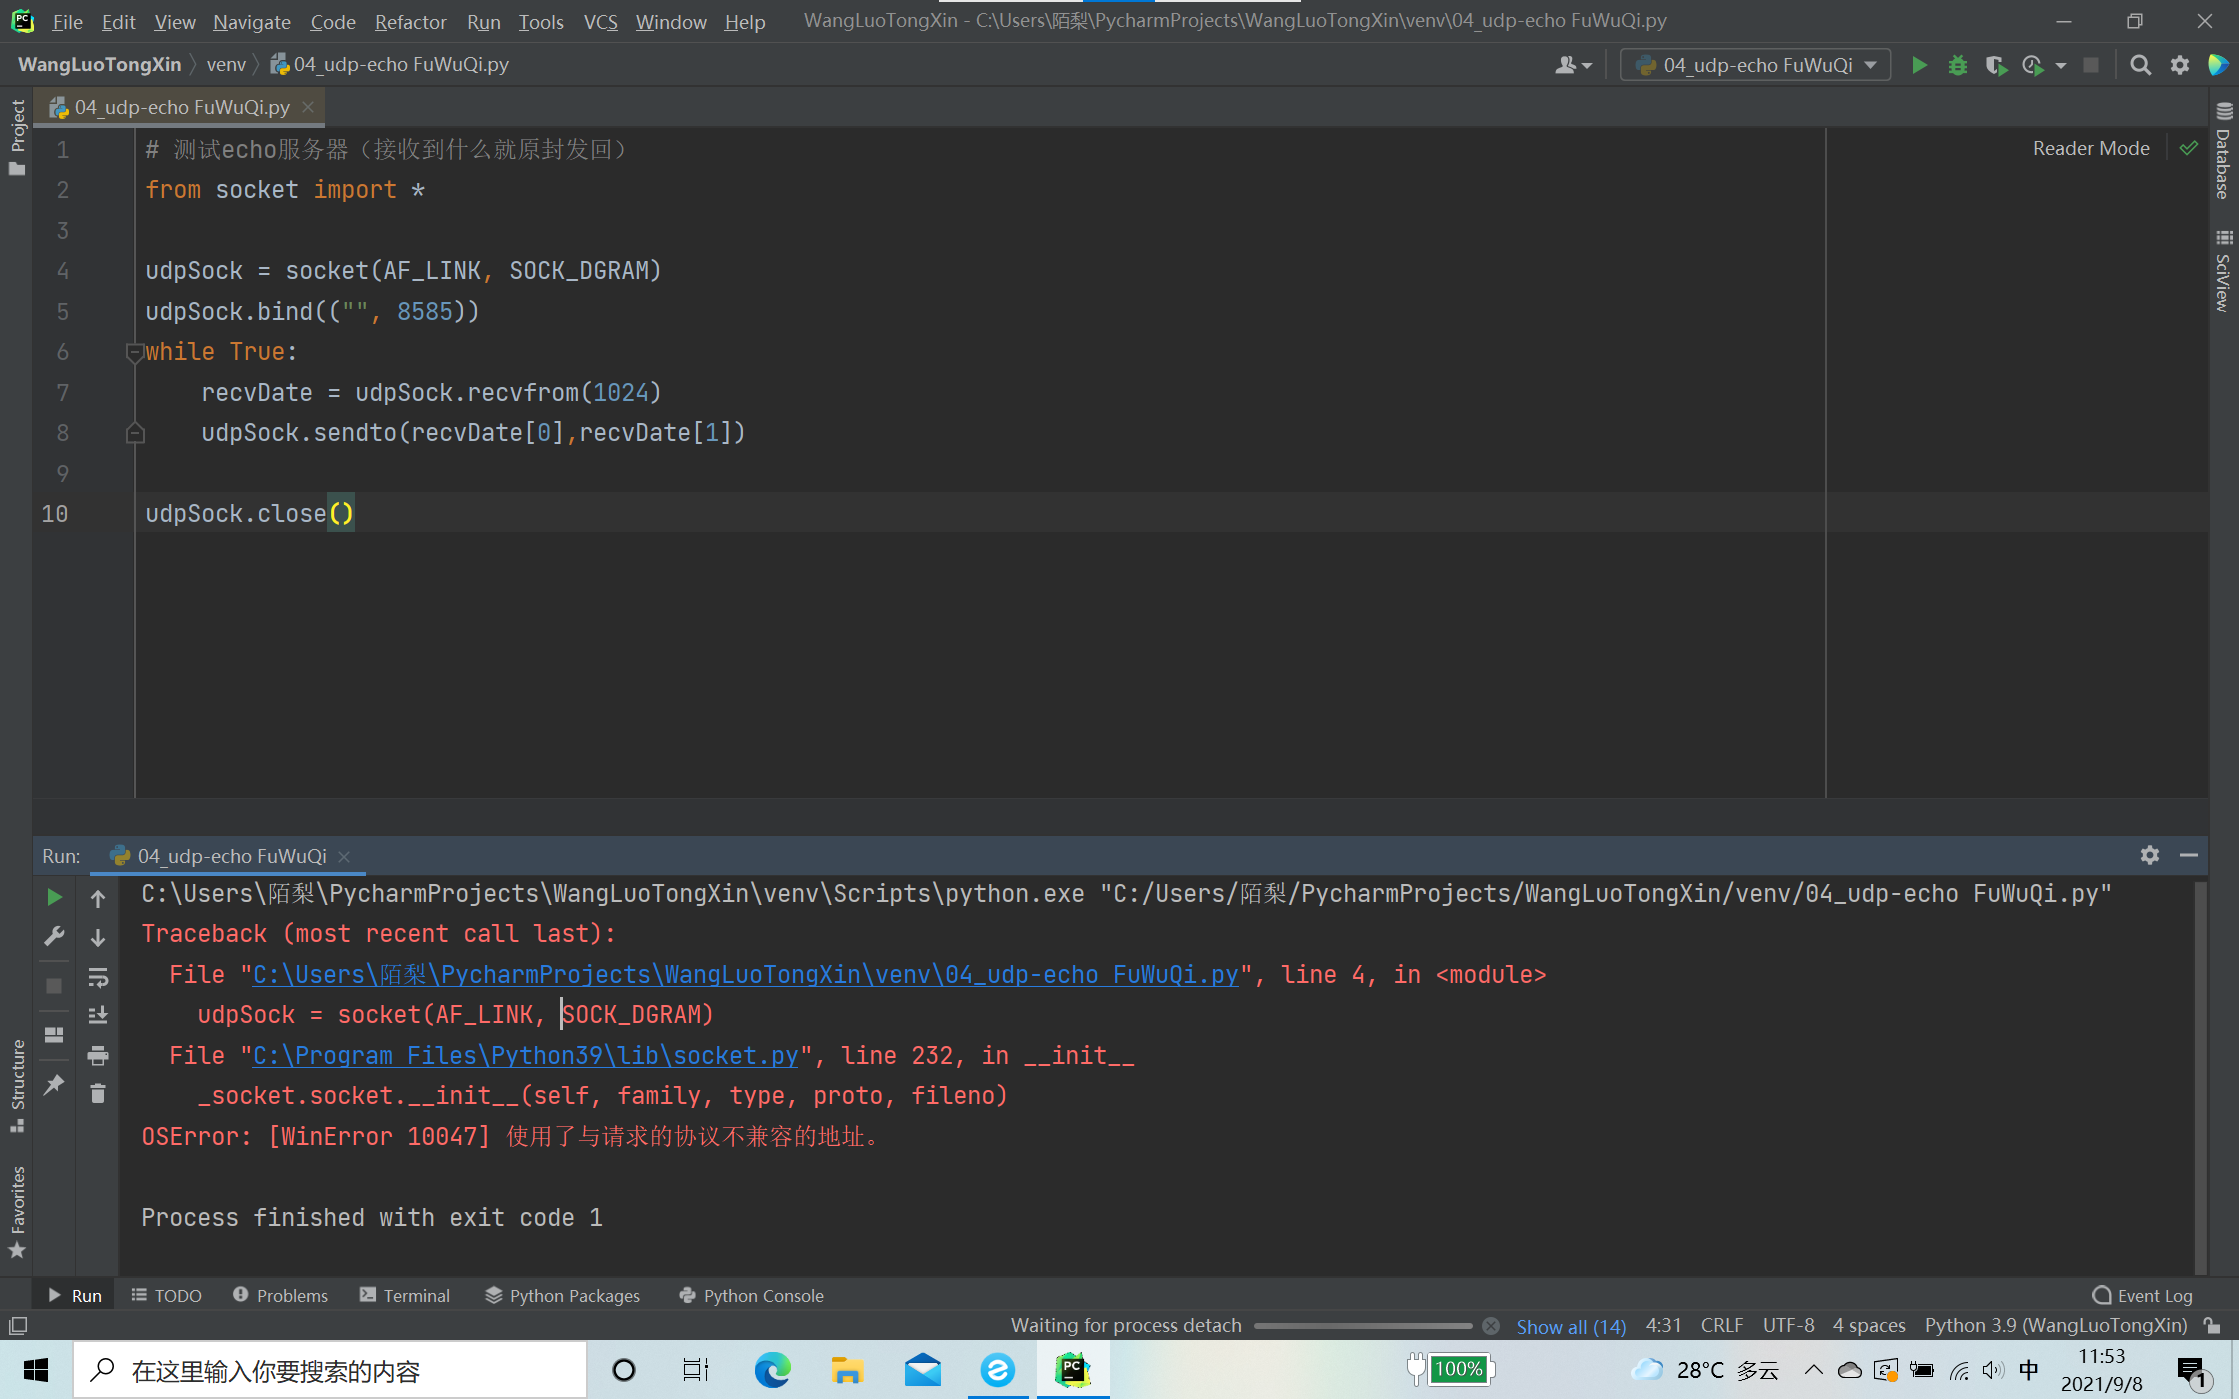Screen dimensions: 2239x1399
Task: Change file encoding UTF-8 in status bar
Action: coord(1788,1325)
